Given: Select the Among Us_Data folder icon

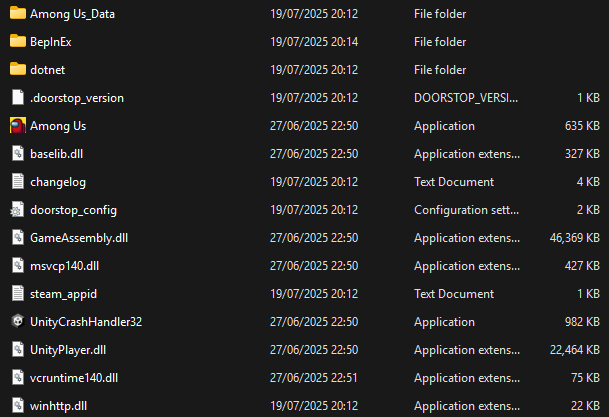Looking at the screenshot, I should click(x=17, y=13).
